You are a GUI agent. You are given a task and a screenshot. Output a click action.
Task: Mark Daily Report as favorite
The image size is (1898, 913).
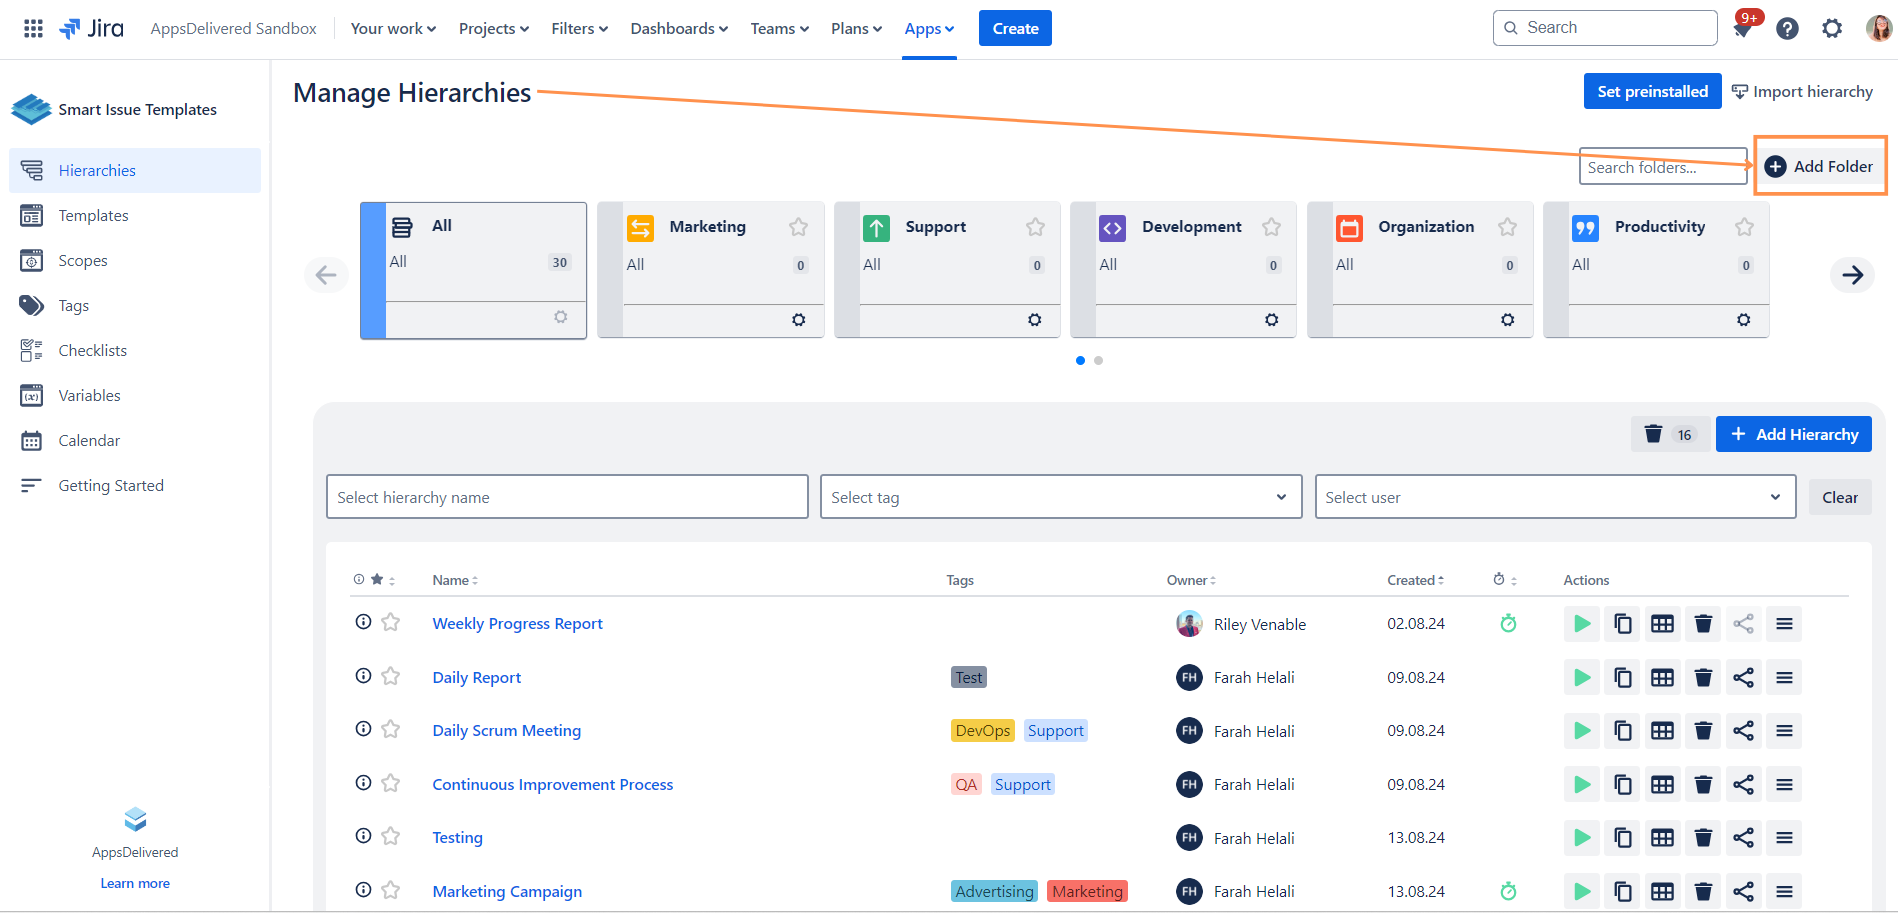[391, 677]
